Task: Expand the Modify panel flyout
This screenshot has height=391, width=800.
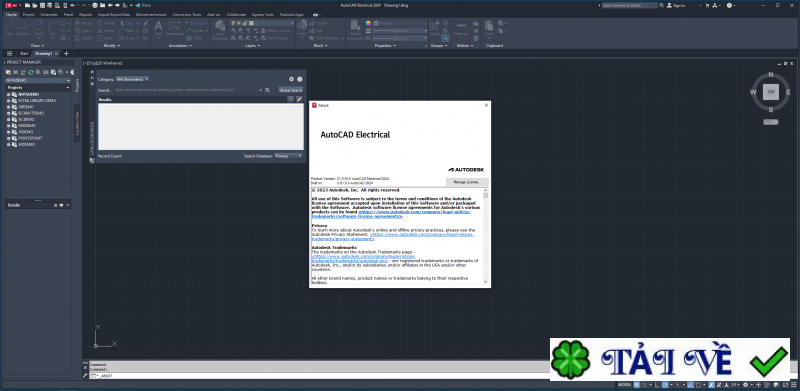Action: tap(112, 45)
